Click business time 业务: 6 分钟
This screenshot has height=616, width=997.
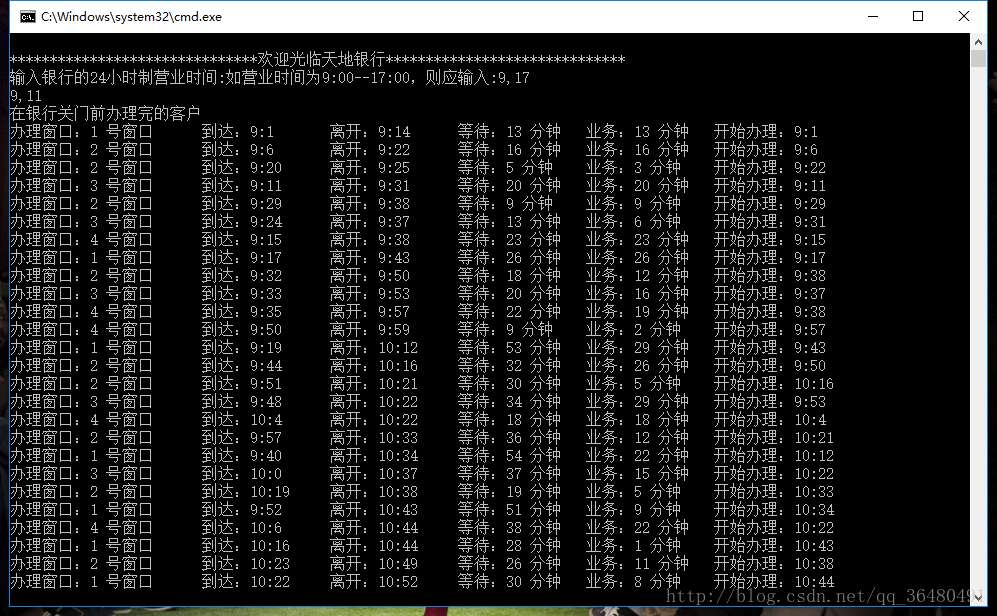[633, 222]
